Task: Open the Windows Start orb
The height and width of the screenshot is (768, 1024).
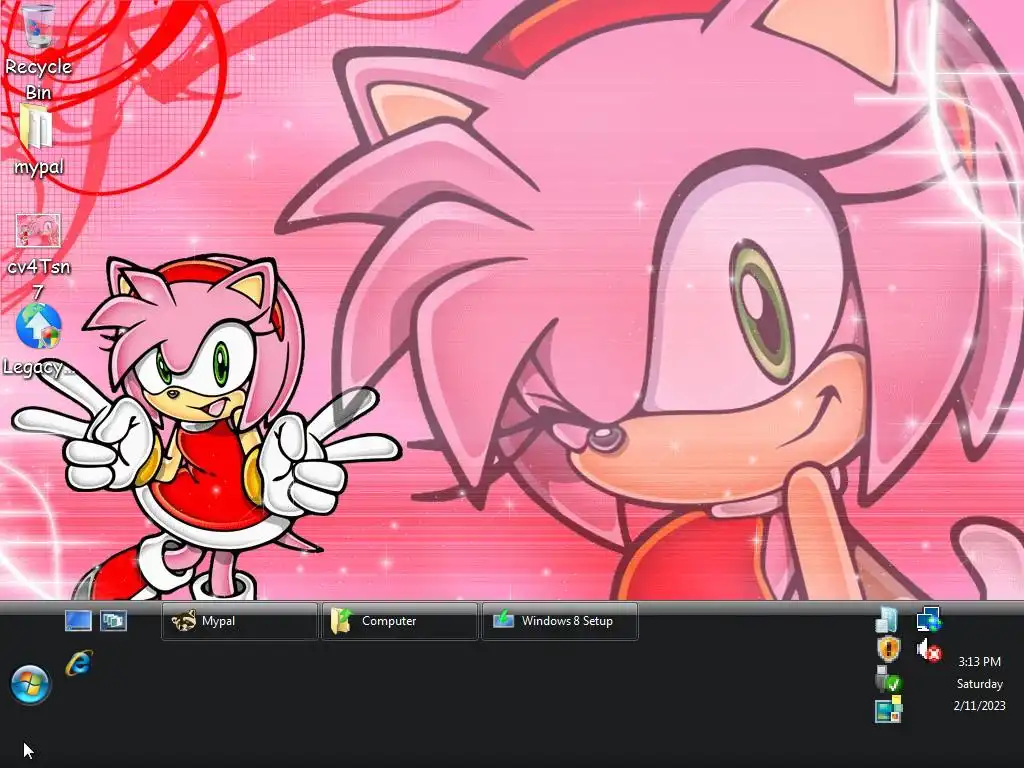Action: tap(30, 684)
